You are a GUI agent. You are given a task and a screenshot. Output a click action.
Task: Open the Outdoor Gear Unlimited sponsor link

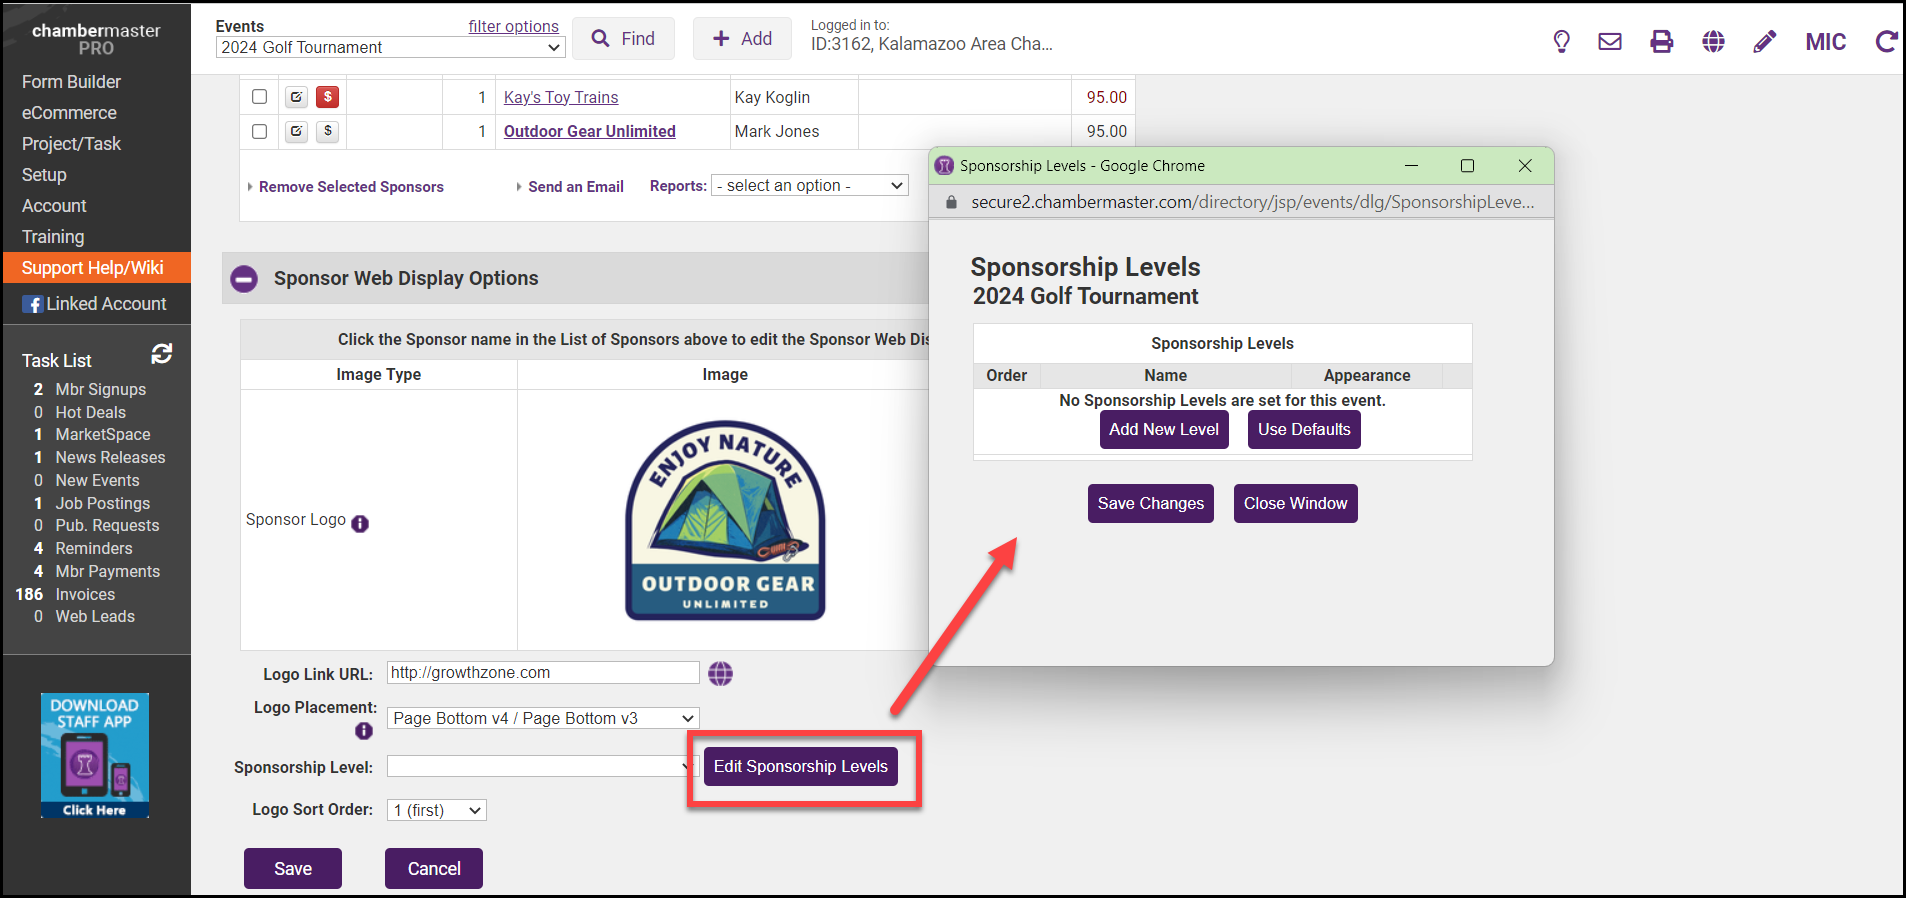589,131
